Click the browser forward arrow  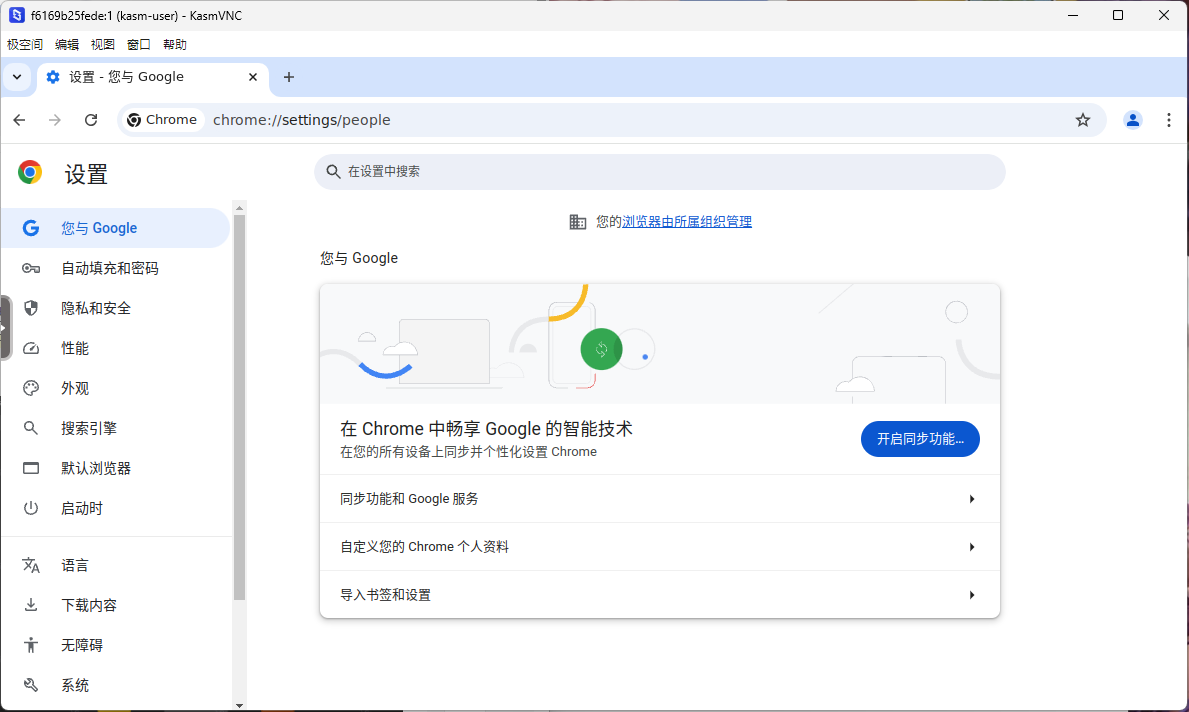(x=55, y=120)
